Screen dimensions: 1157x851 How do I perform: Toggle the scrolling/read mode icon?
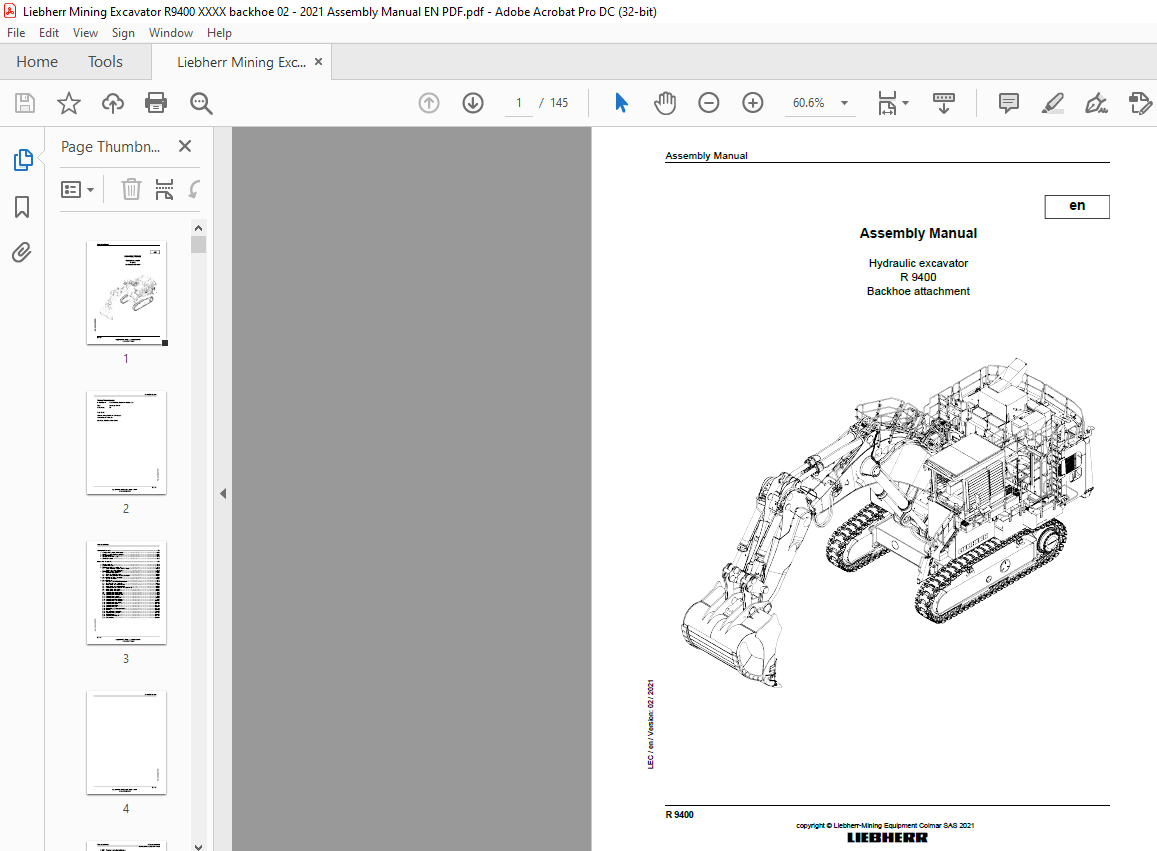(x=944, y=103)
